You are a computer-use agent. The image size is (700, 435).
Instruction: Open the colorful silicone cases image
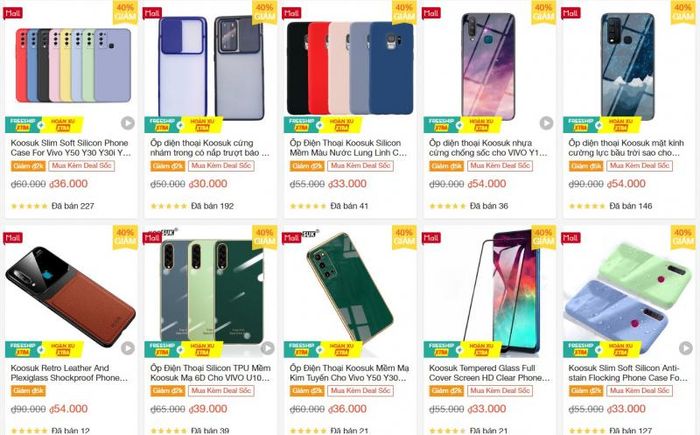(x=73, y=65)
